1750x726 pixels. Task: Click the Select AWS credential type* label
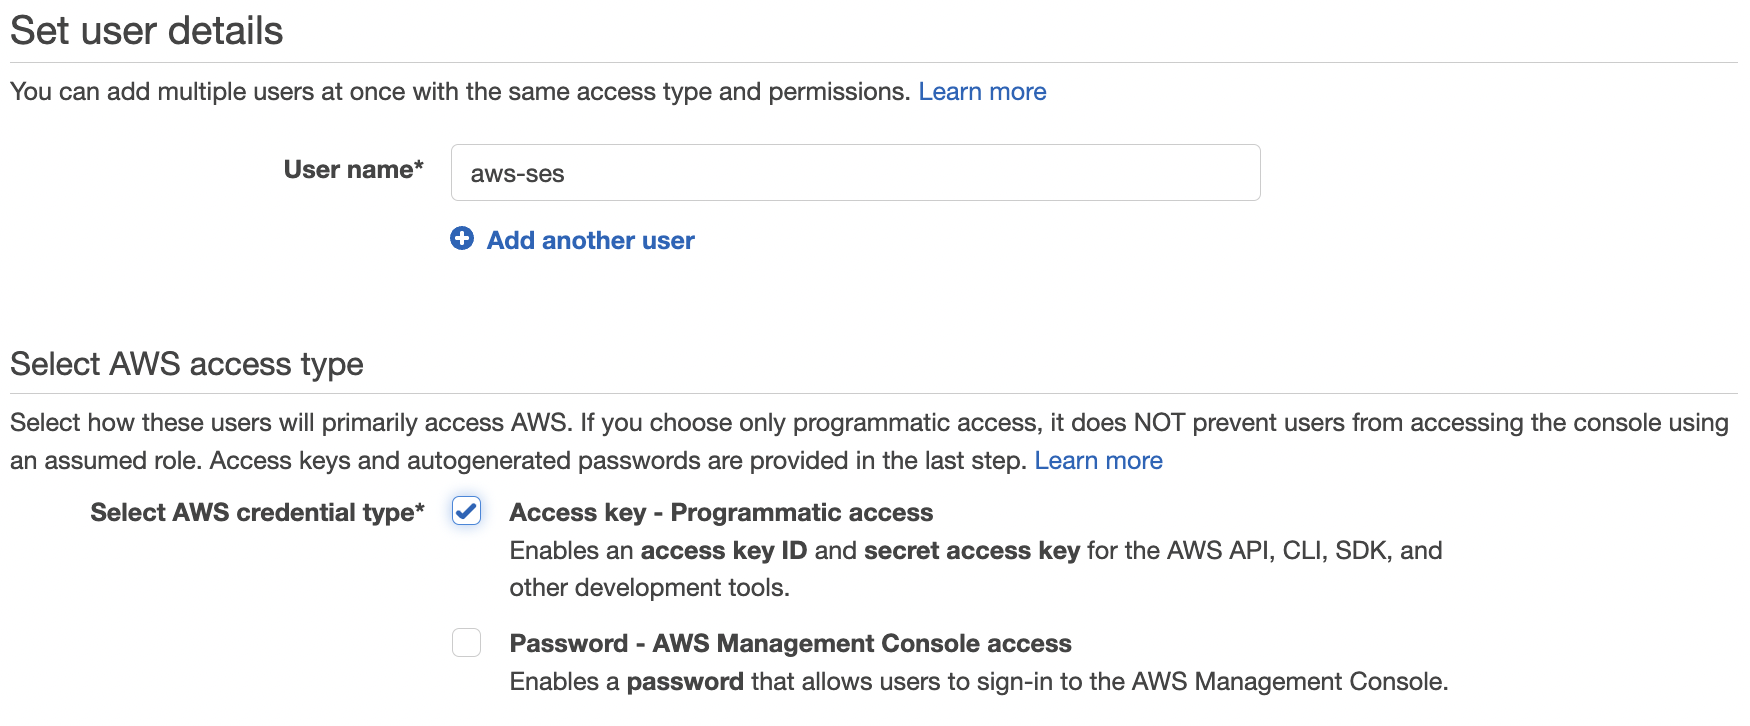pyautogui.click(x=257, y=513)
